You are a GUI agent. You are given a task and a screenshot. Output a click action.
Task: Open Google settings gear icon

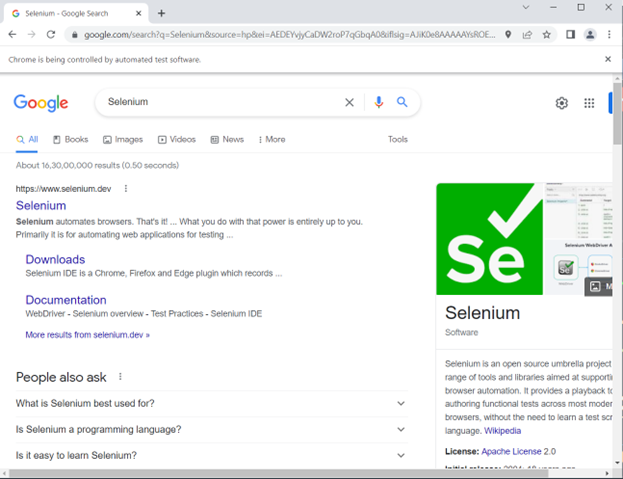coord(561,103)
